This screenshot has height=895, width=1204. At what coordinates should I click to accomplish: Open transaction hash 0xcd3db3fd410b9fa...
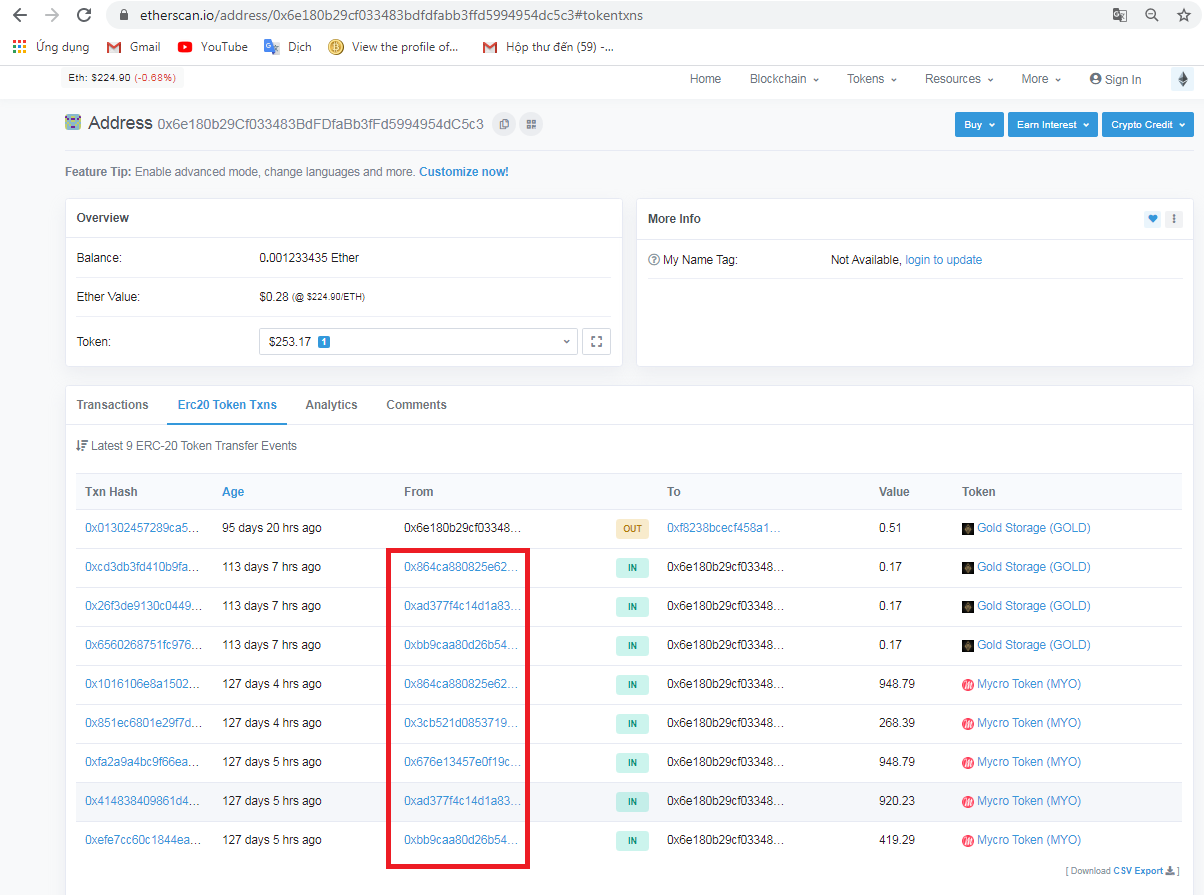(142, 567)
